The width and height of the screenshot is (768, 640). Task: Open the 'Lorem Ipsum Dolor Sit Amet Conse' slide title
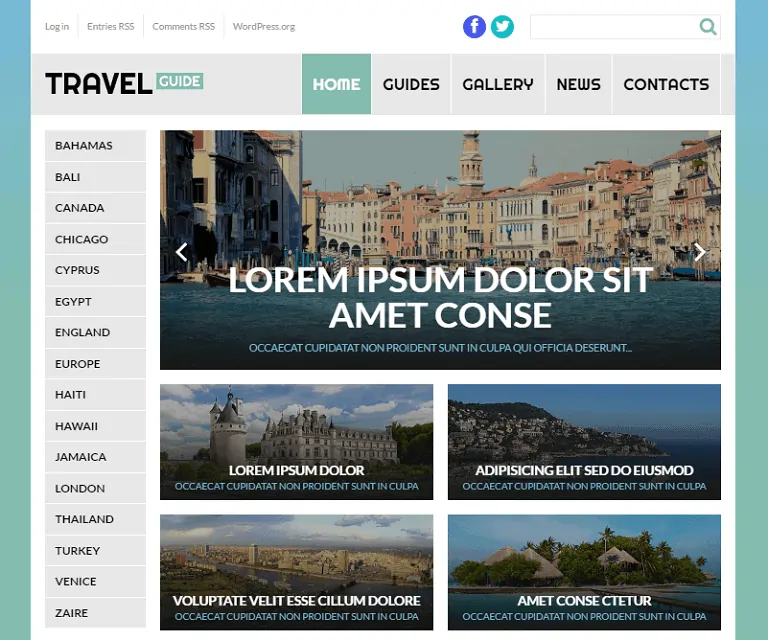(x=440, y=297)
